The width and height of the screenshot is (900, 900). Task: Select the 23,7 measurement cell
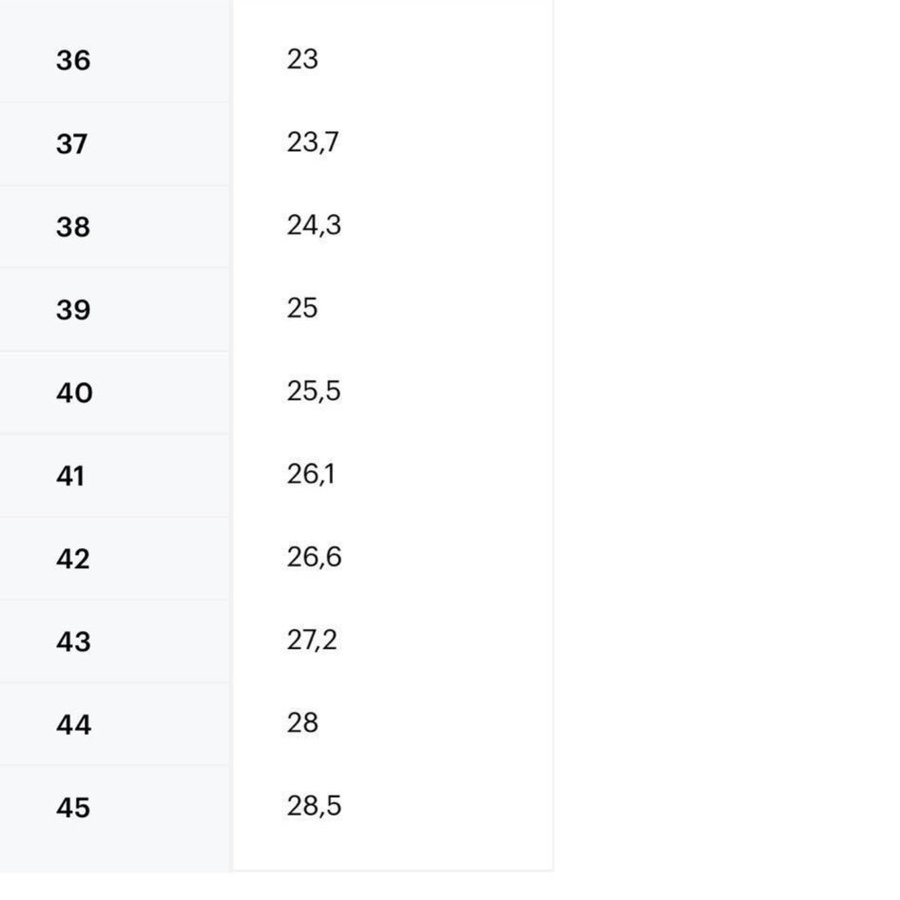coord(313,143)
